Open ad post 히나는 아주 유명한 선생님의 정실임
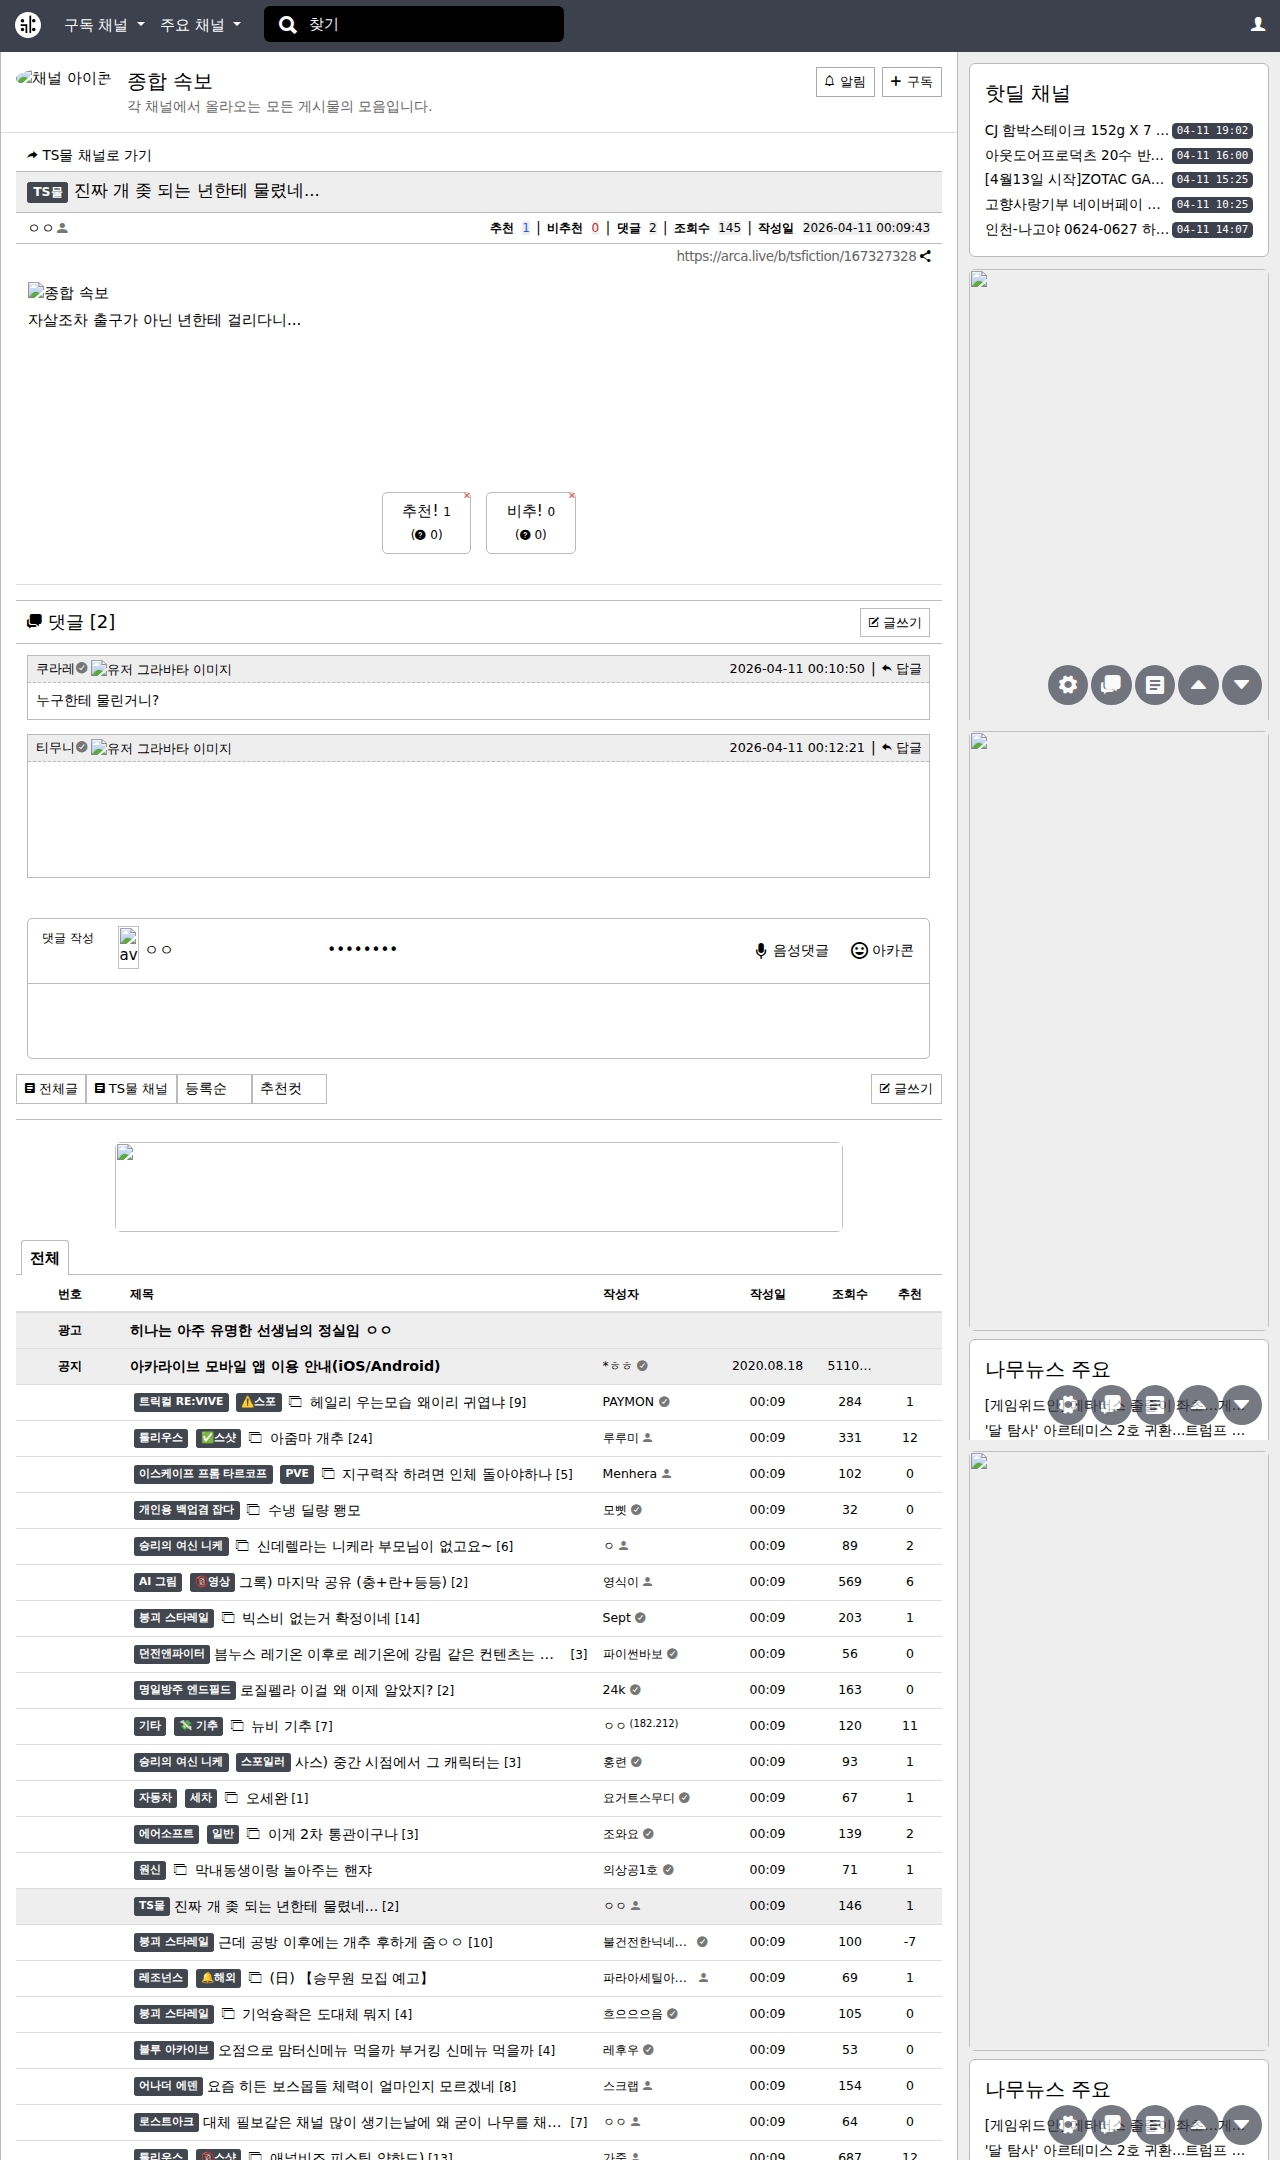 click(x=261, y=1330)
